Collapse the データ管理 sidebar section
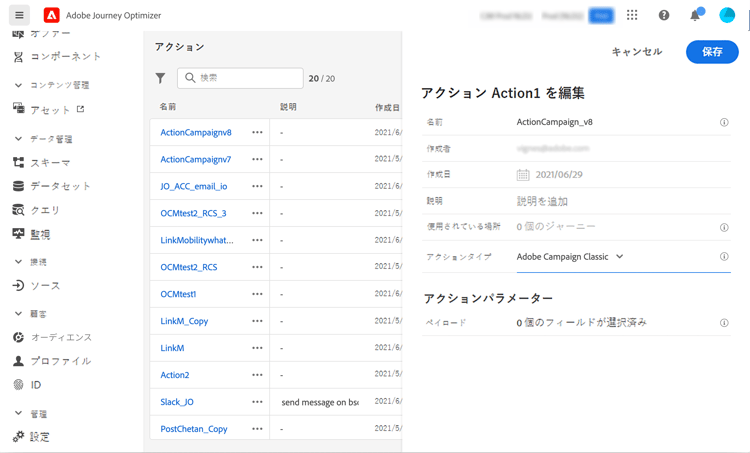This screenshot has width=750, height=453. (18, 139)
